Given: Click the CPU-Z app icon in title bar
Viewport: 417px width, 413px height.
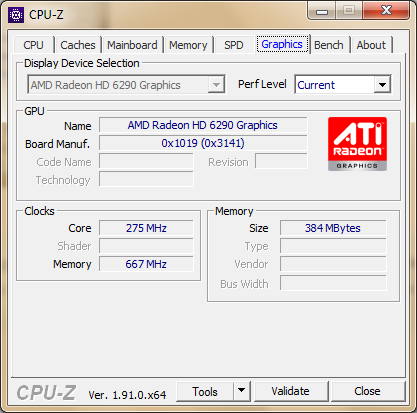Looking at the screenshot, I should point(16,15).
